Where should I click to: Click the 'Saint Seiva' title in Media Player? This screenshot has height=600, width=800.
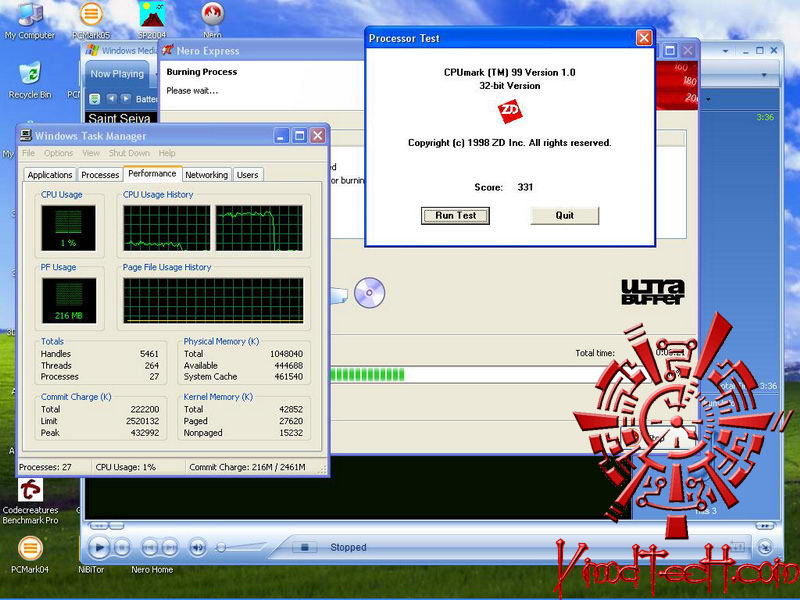(x=119, y=118)
